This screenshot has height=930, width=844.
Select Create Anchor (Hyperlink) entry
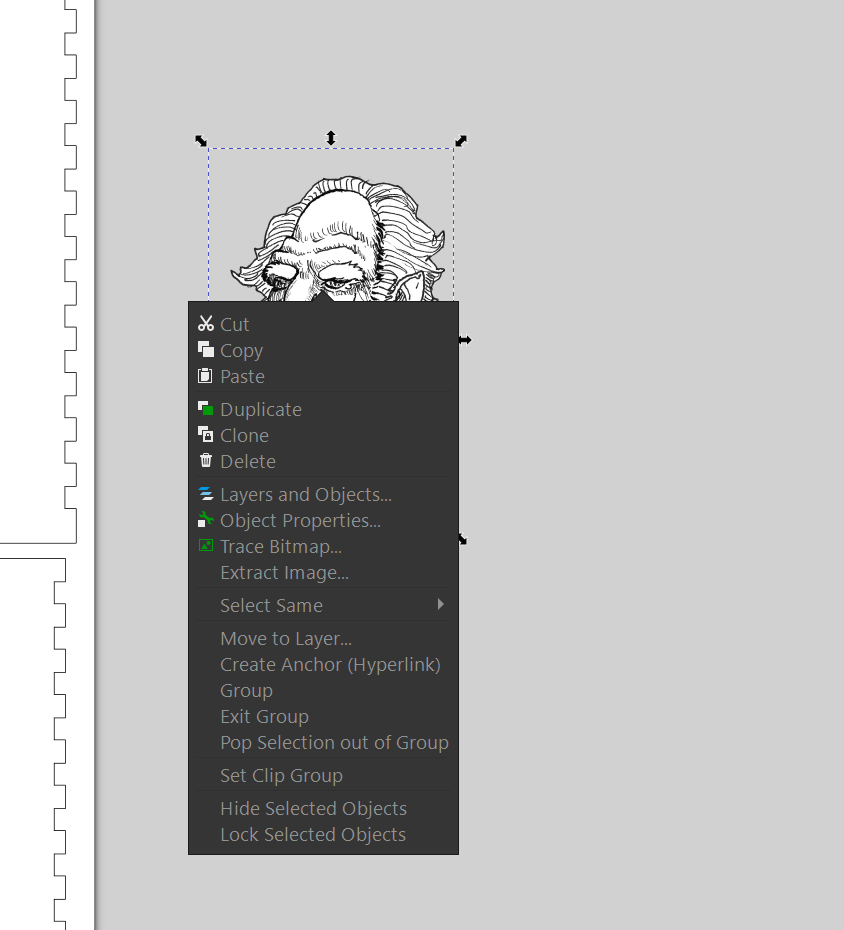click(x=323, y=665)
